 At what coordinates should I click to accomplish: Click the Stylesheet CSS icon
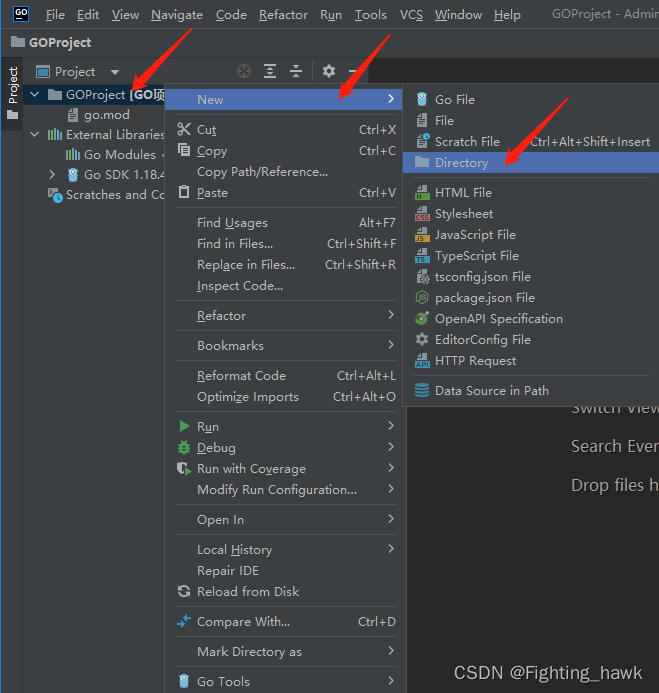422,213
